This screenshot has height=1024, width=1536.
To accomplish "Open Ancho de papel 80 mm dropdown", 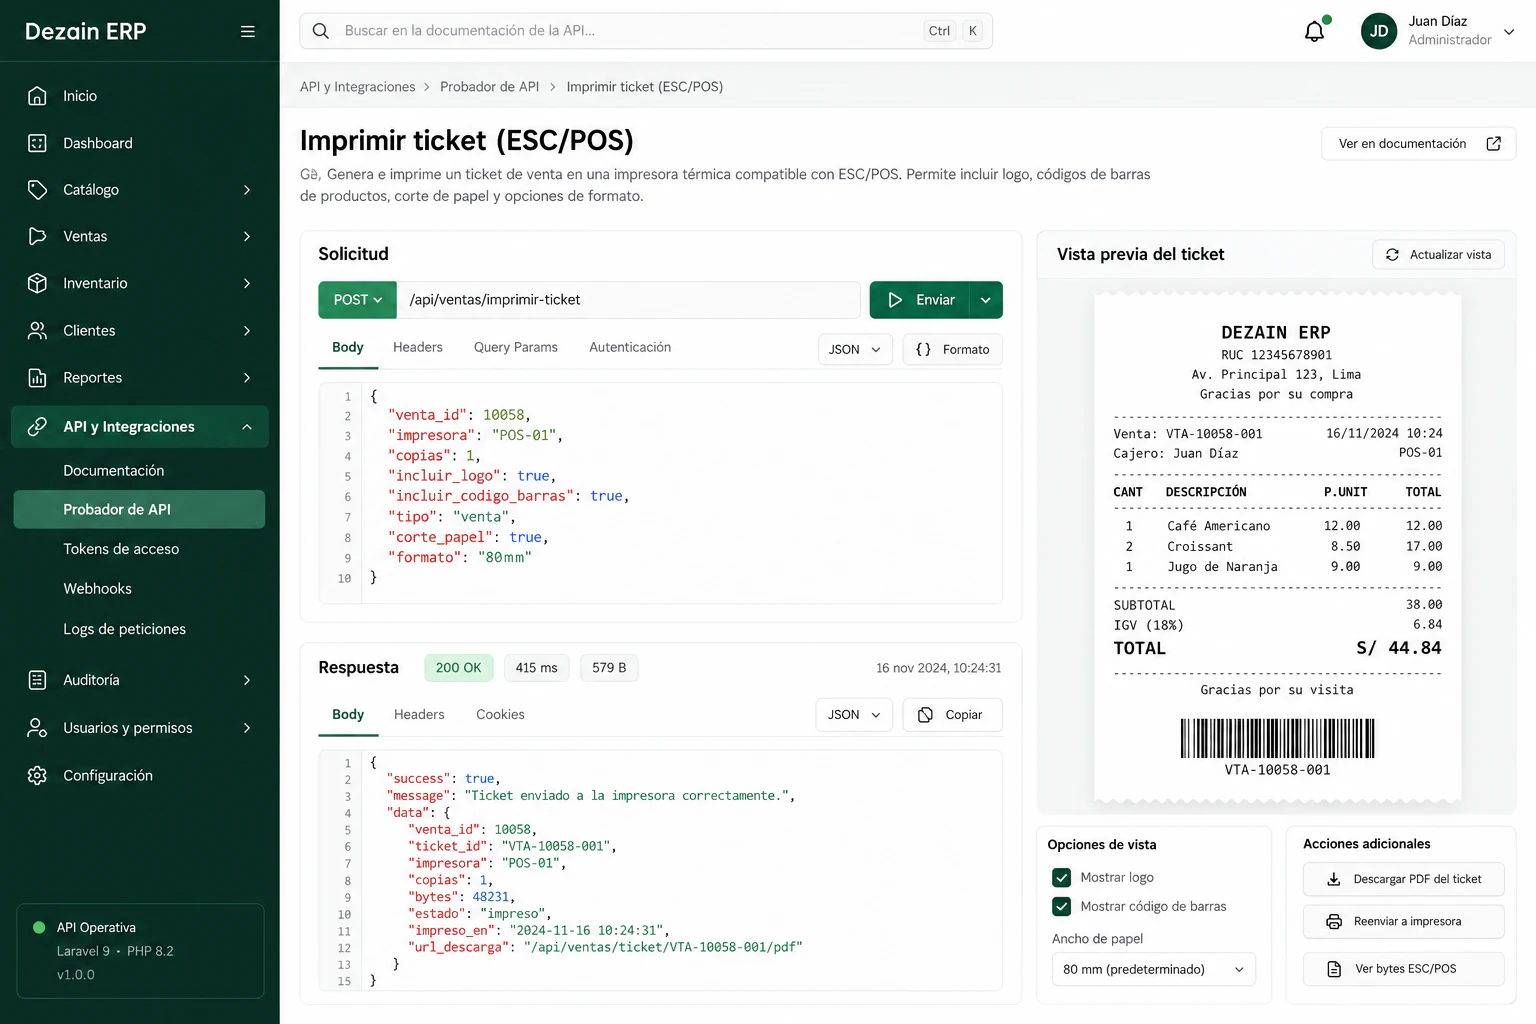I will pyautogui.click(x=1153, y=969).
